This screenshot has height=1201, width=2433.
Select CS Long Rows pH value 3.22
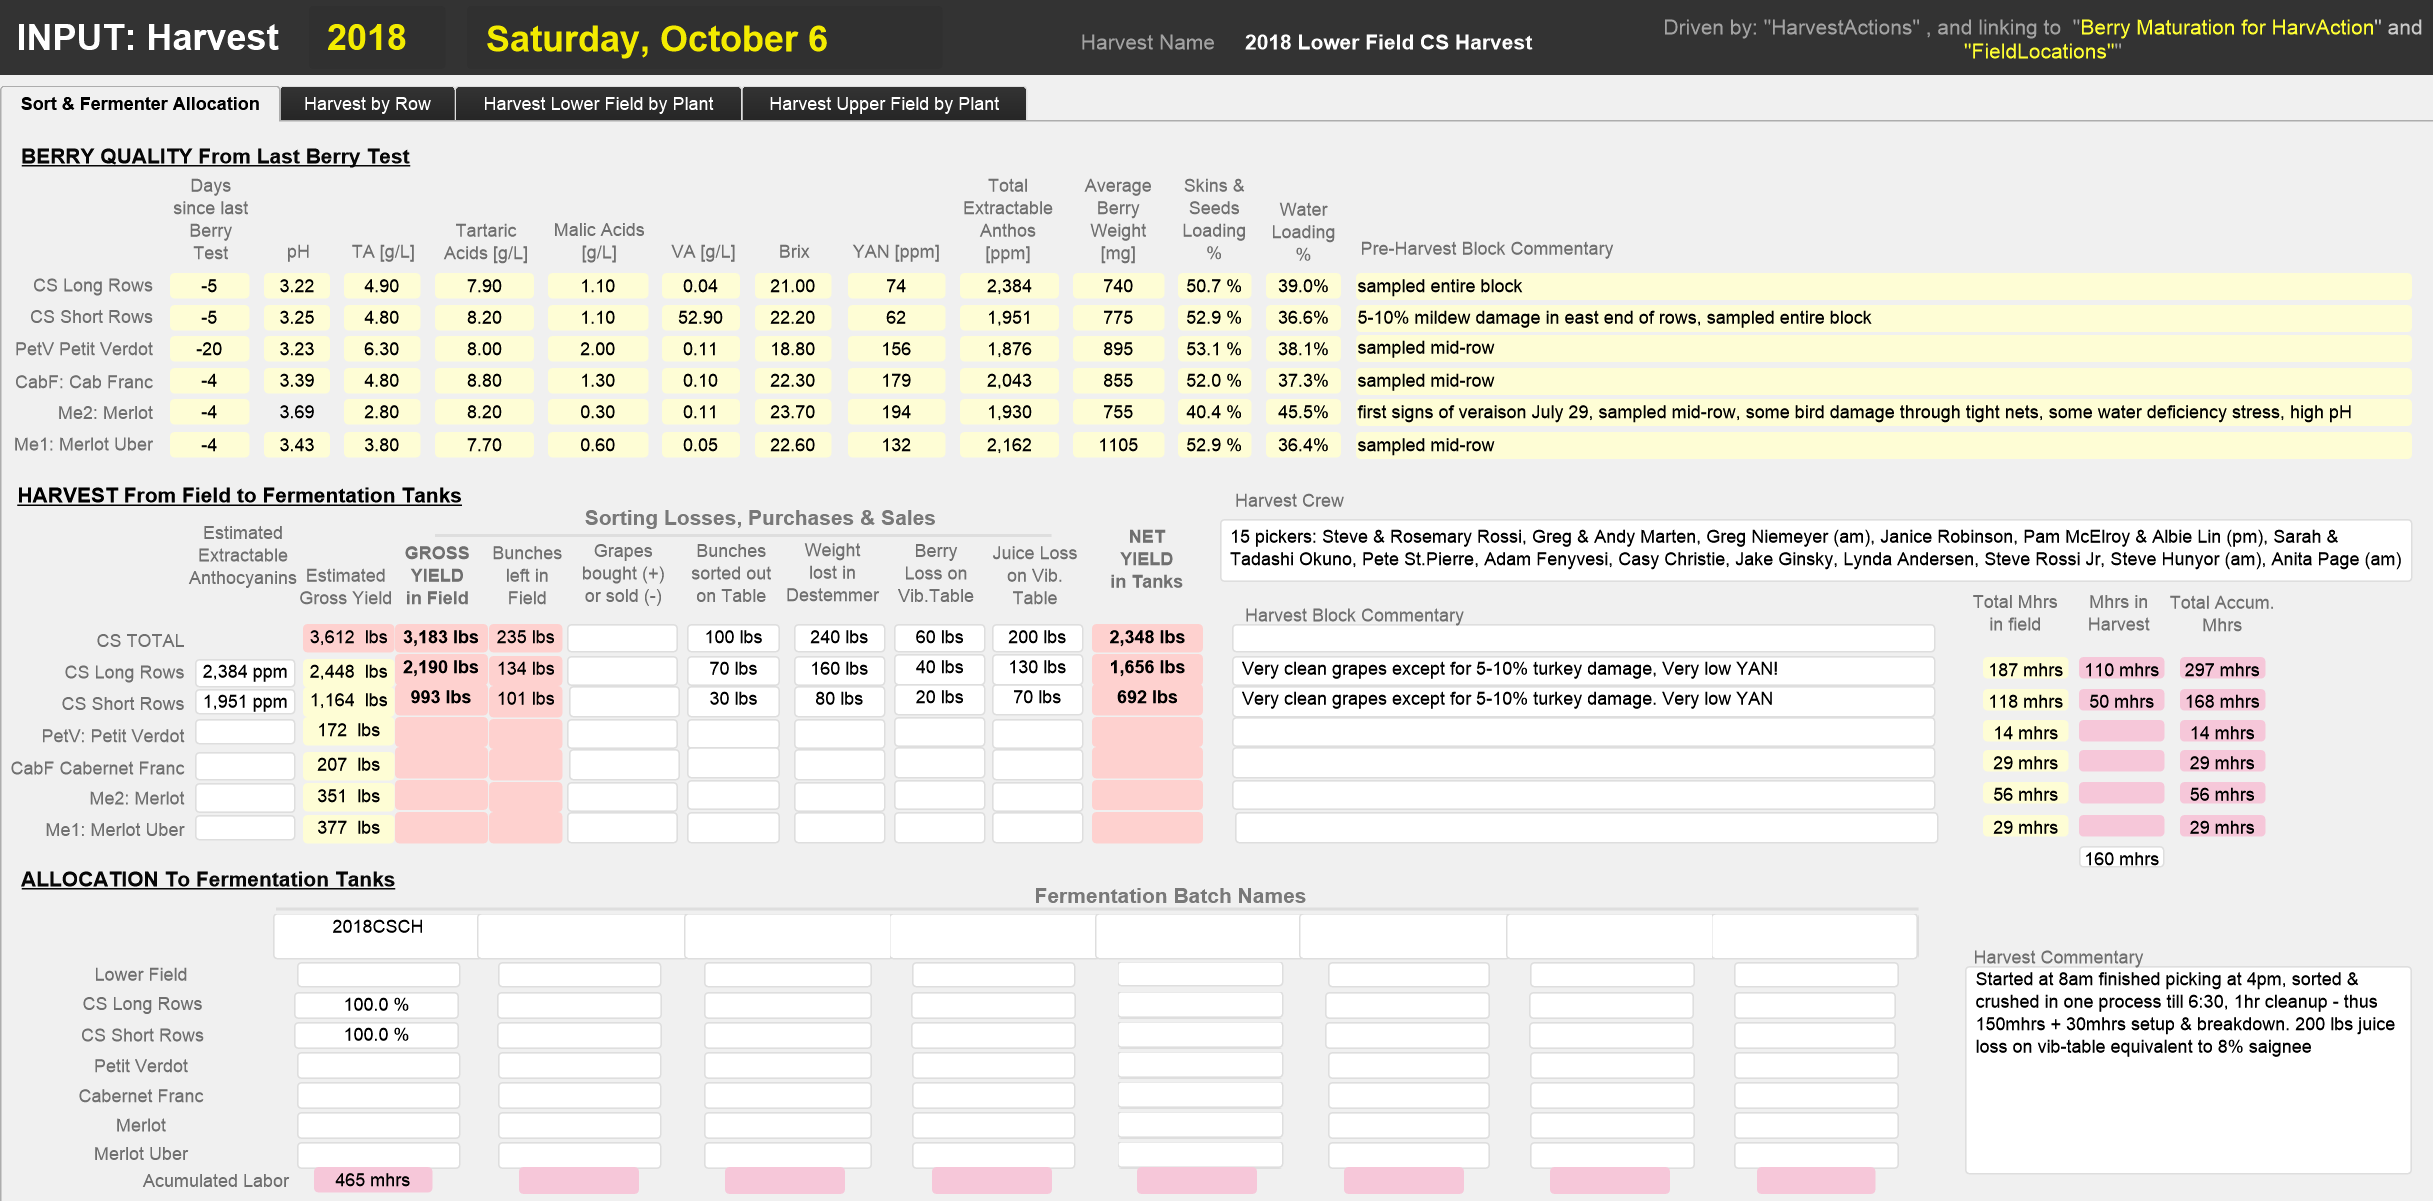coord(297,286)
